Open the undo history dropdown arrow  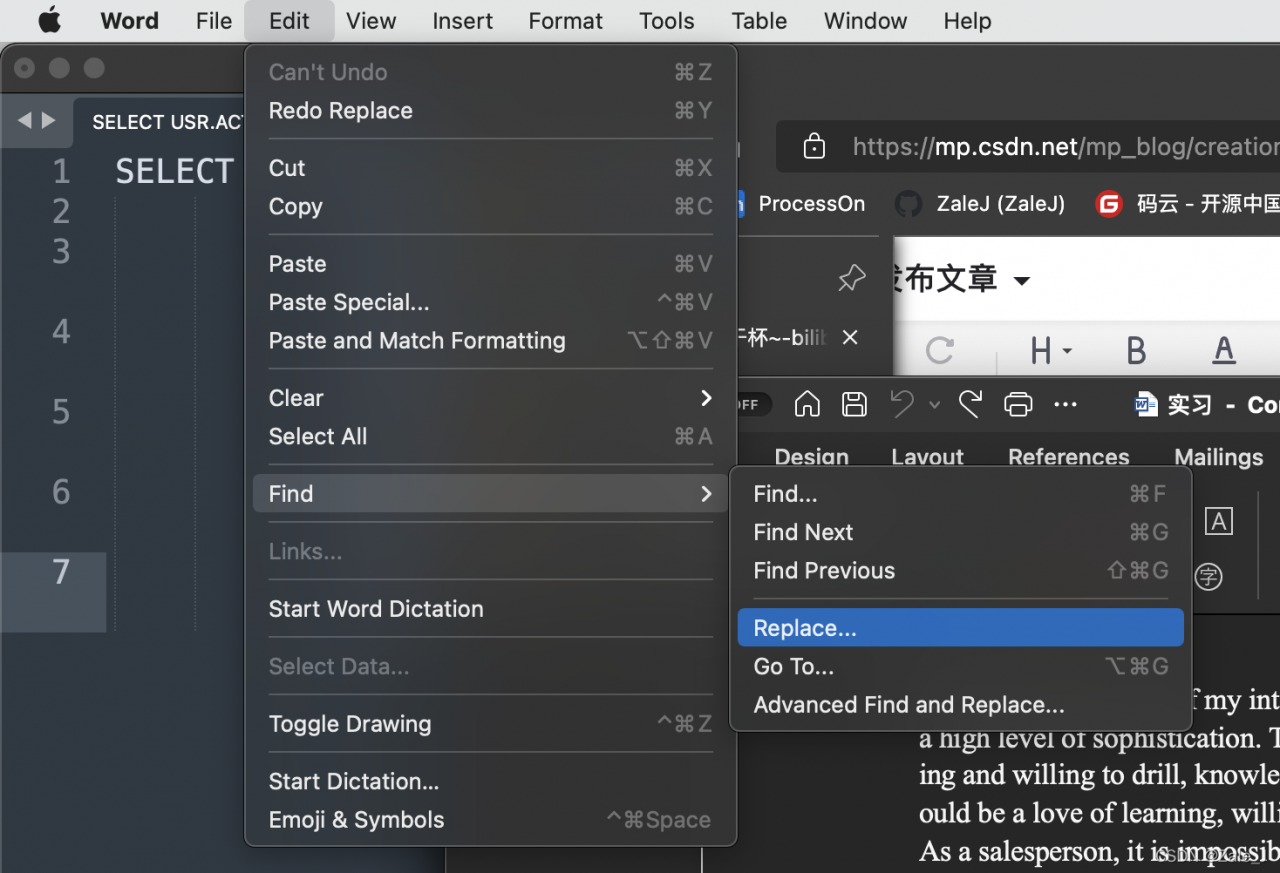click(934, 405)
